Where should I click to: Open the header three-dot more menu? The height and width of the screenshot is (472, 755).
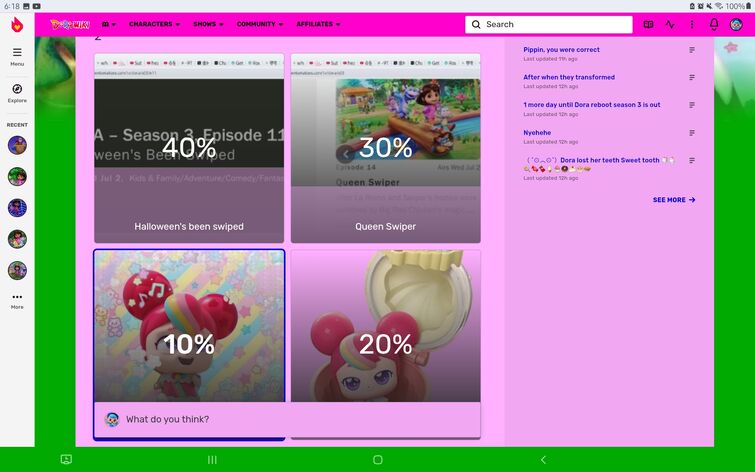click(692, 25)
